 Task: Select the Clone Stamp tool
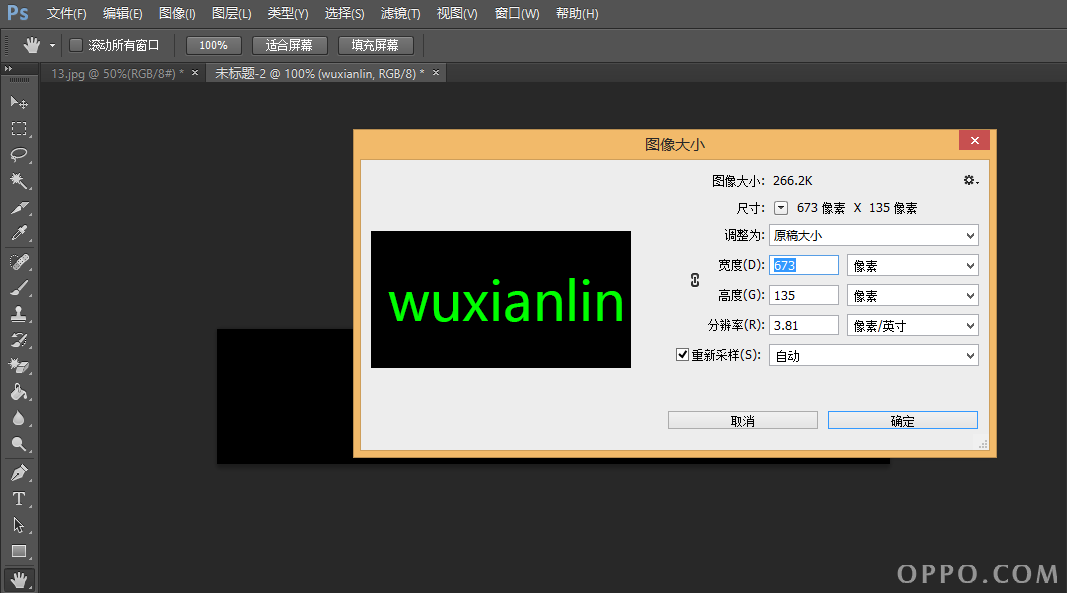tap(19, 314)
